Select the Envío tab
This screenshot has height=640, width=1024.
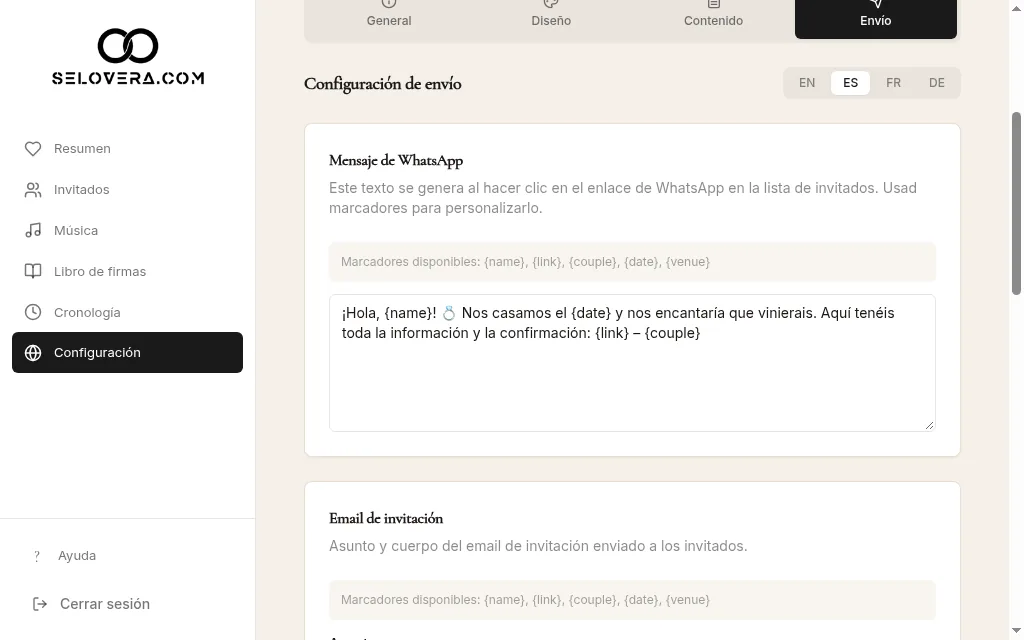pos(876,18)
